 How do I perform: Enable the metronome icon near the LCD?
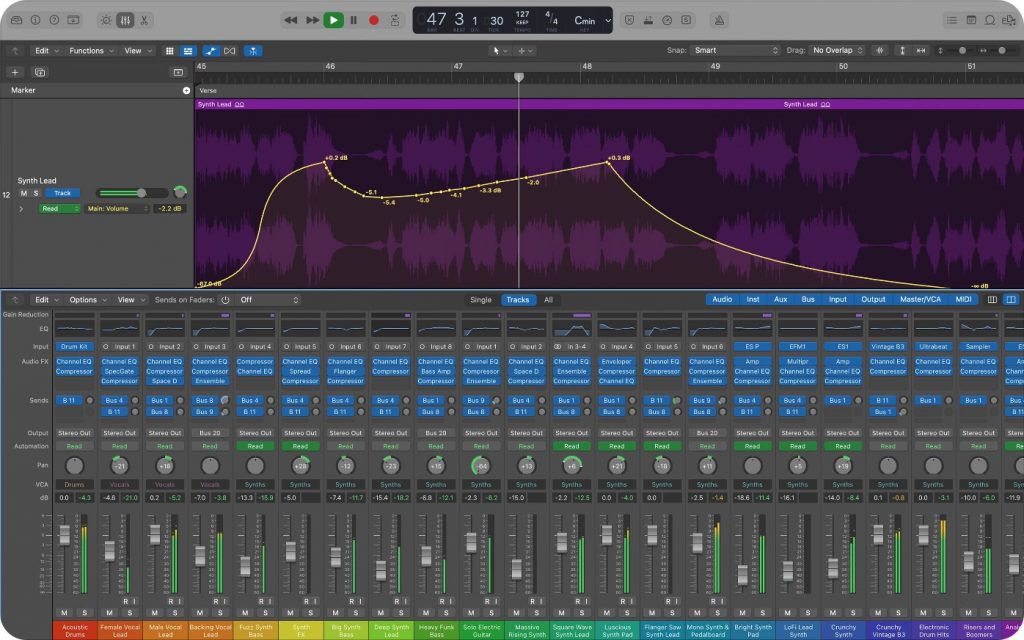click(719, 19)
